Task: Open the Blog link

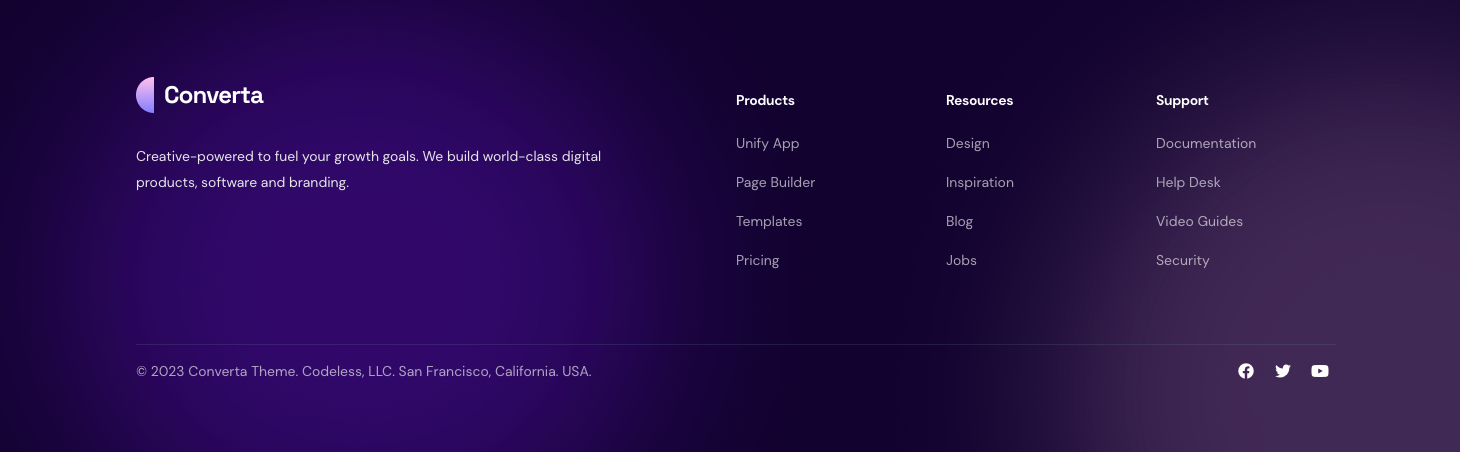Action: [x=959, y=221]
